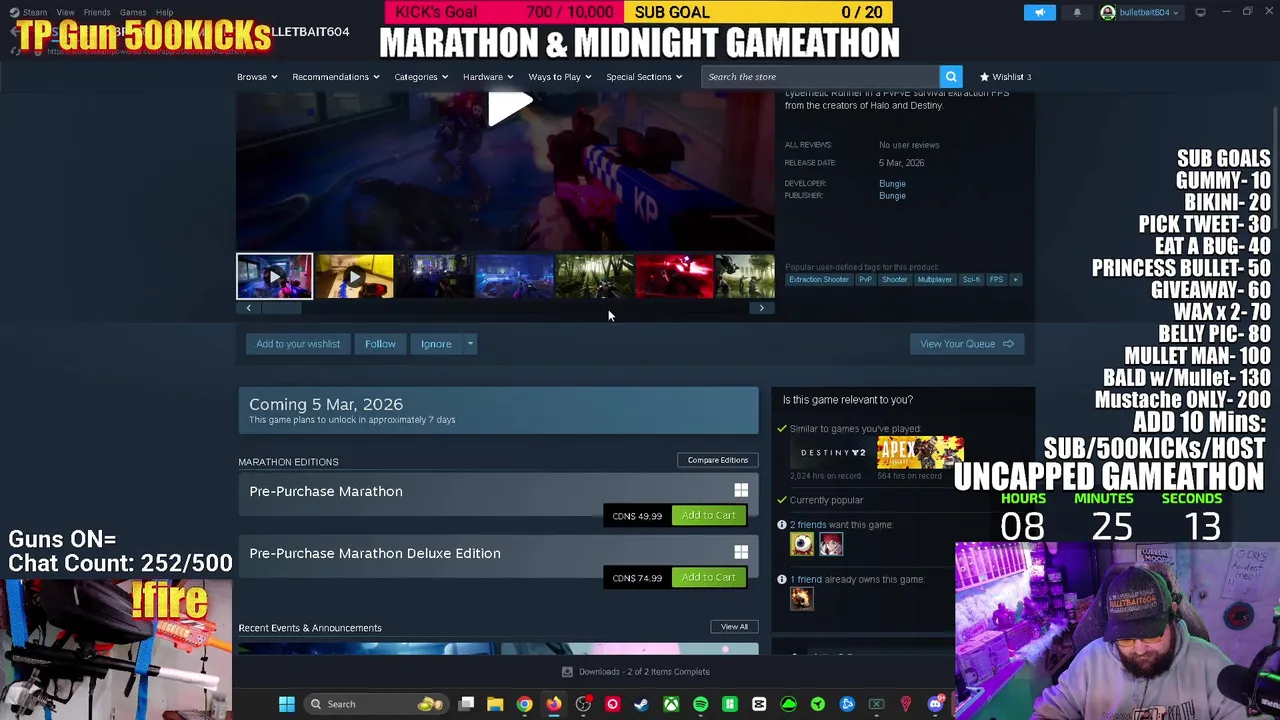Click the store search magnifier button
The image size is (1280, 720).
(951, 77)
